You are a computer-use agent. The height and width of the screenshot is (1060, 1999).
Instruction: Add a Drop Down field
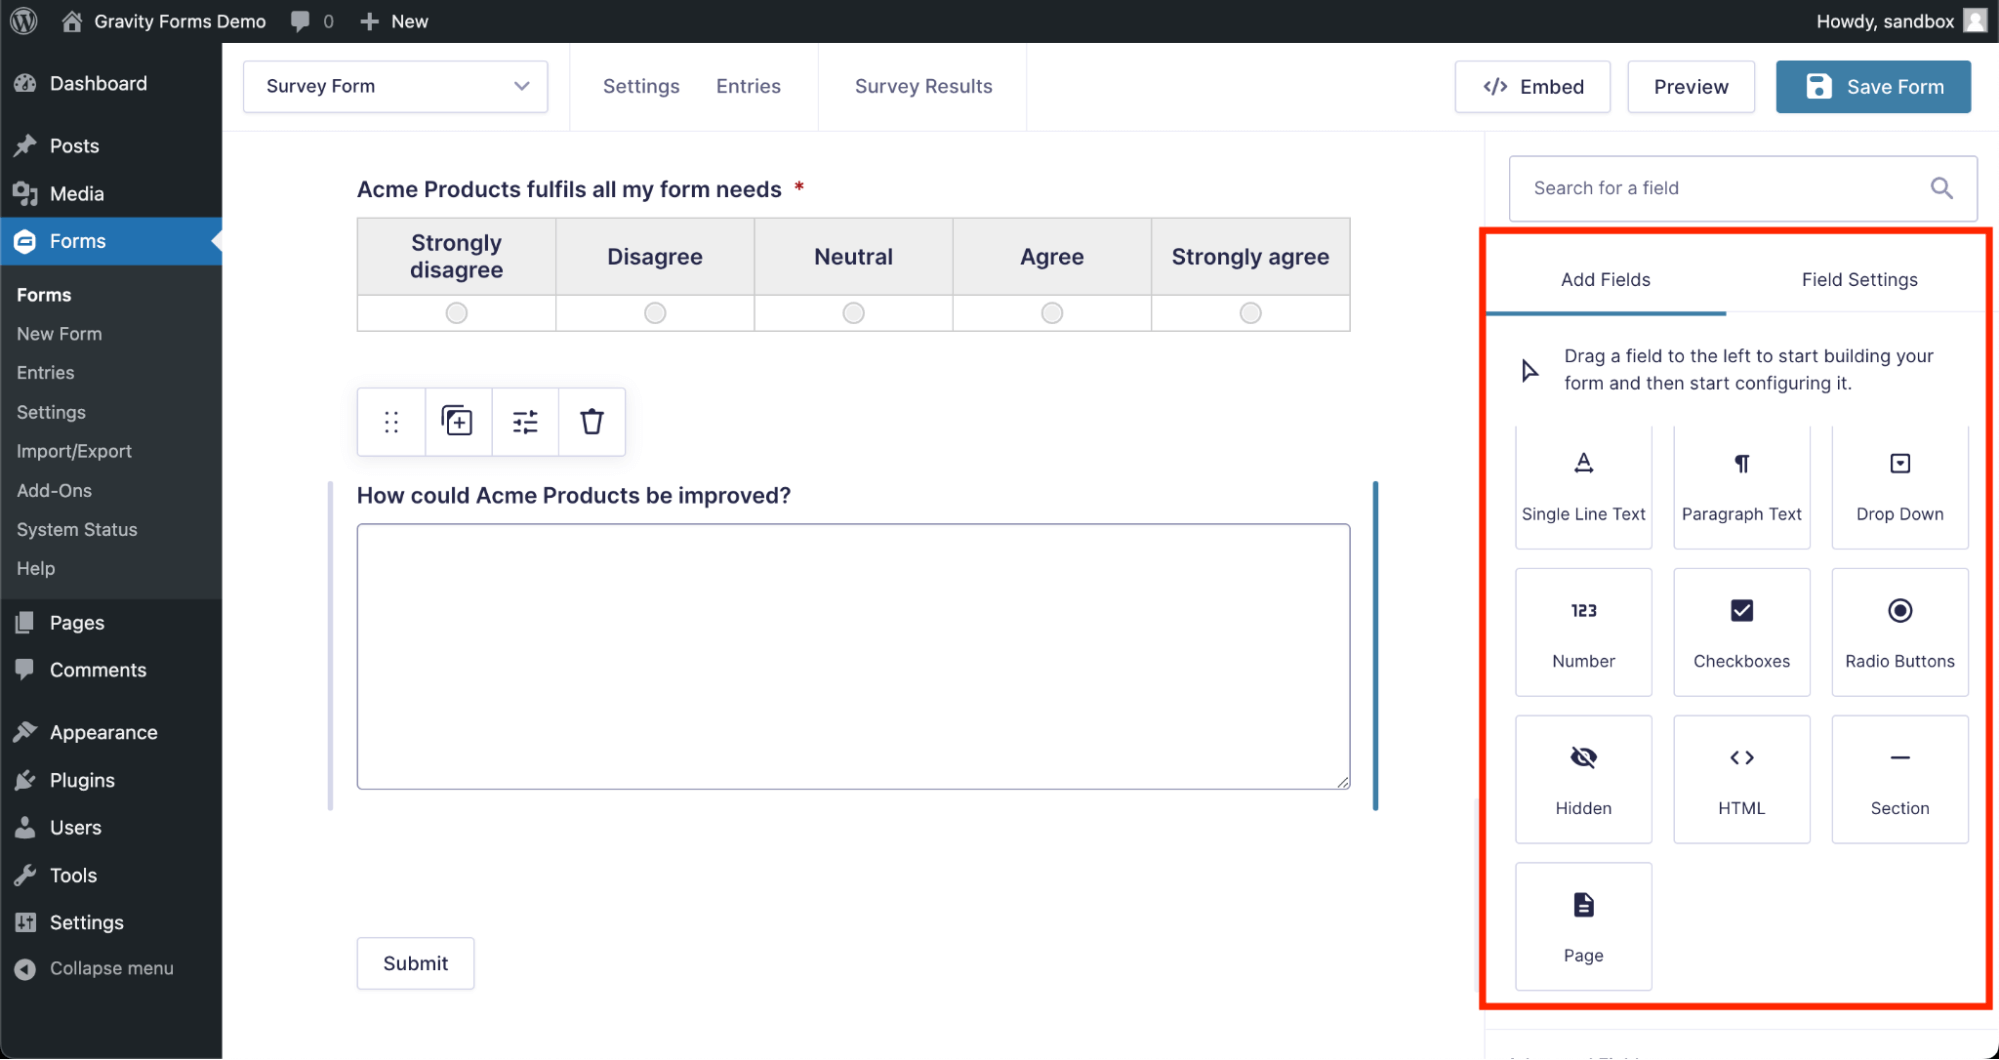(1899, 487)
